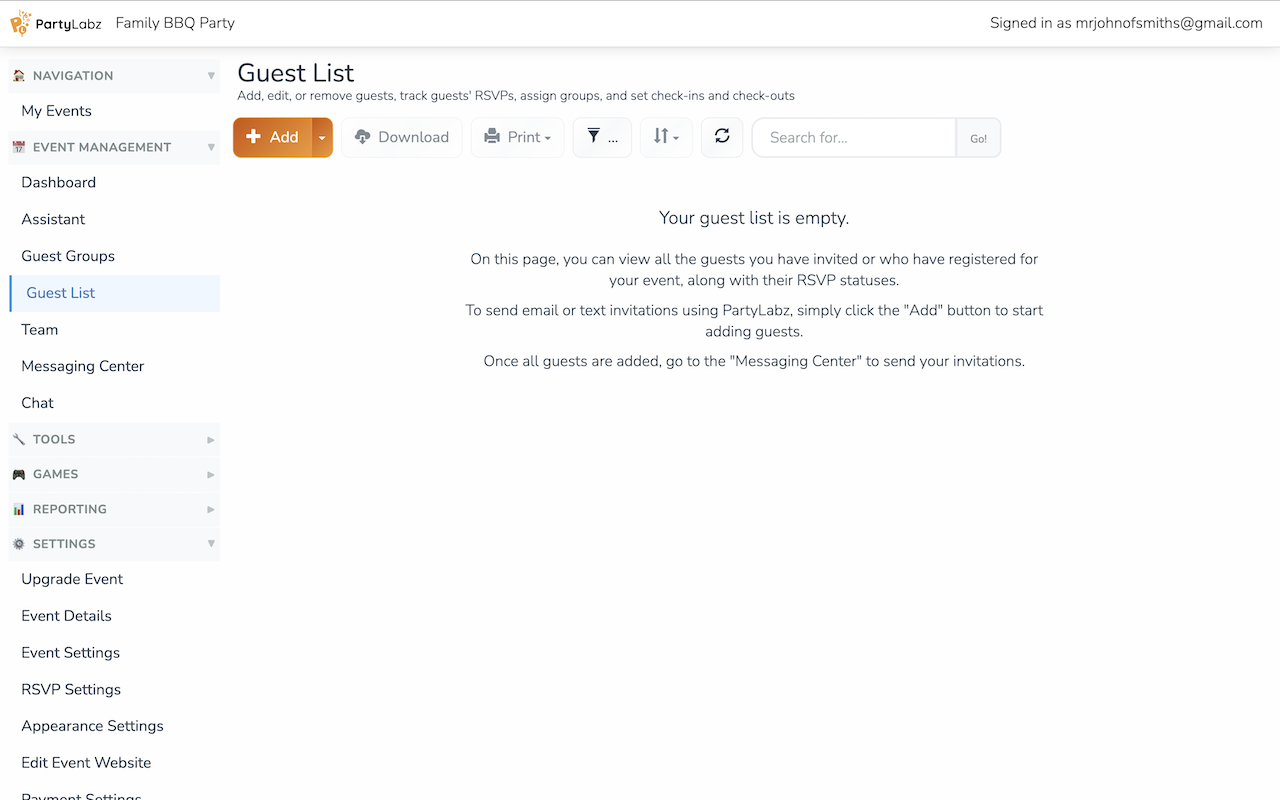Open the Add button dropdown arrow
Screen dimensions: 1280x800
pyautogui.click(x=322, y=138)
